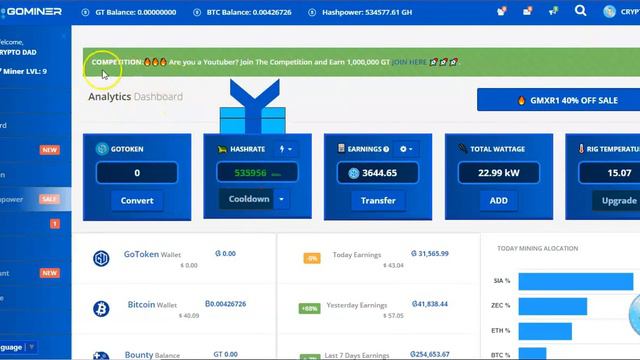The image size is (640, 360).
Task: Open the Hashrate lightning dropdown
Action: 286,149
